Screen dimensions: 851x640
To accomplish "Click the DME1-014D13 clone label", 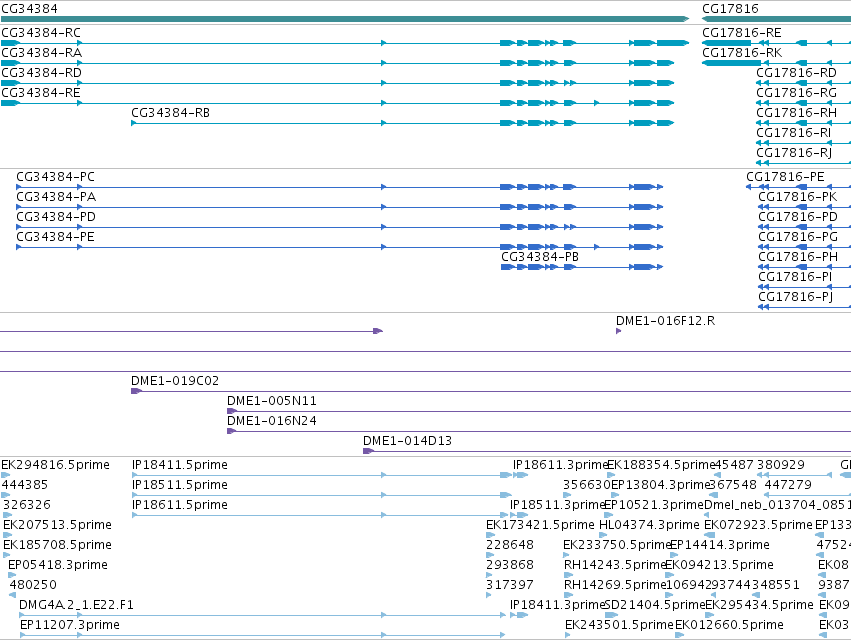I will point(407,441).
